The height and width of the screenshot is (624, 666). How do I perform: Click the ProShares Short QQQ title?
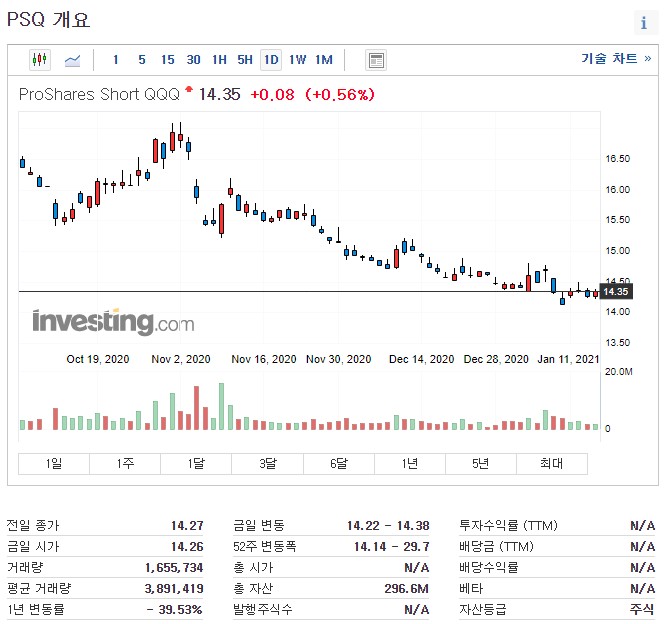(x=99, y=94)
